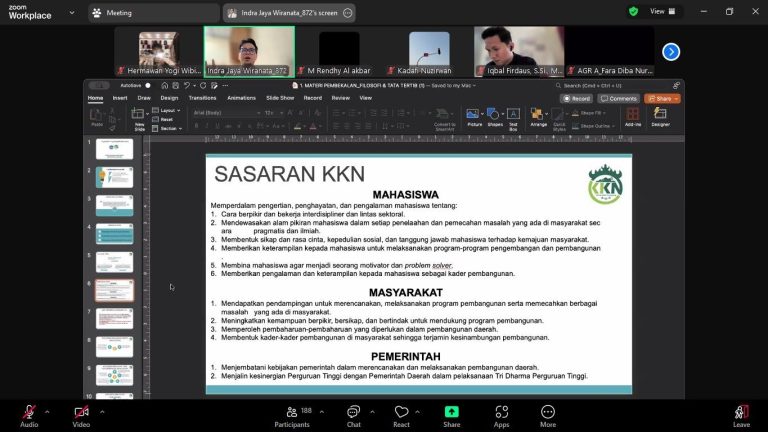768x432 pixels.
Task: Click the PowerPoint Record button
Action: coord(576,98)
